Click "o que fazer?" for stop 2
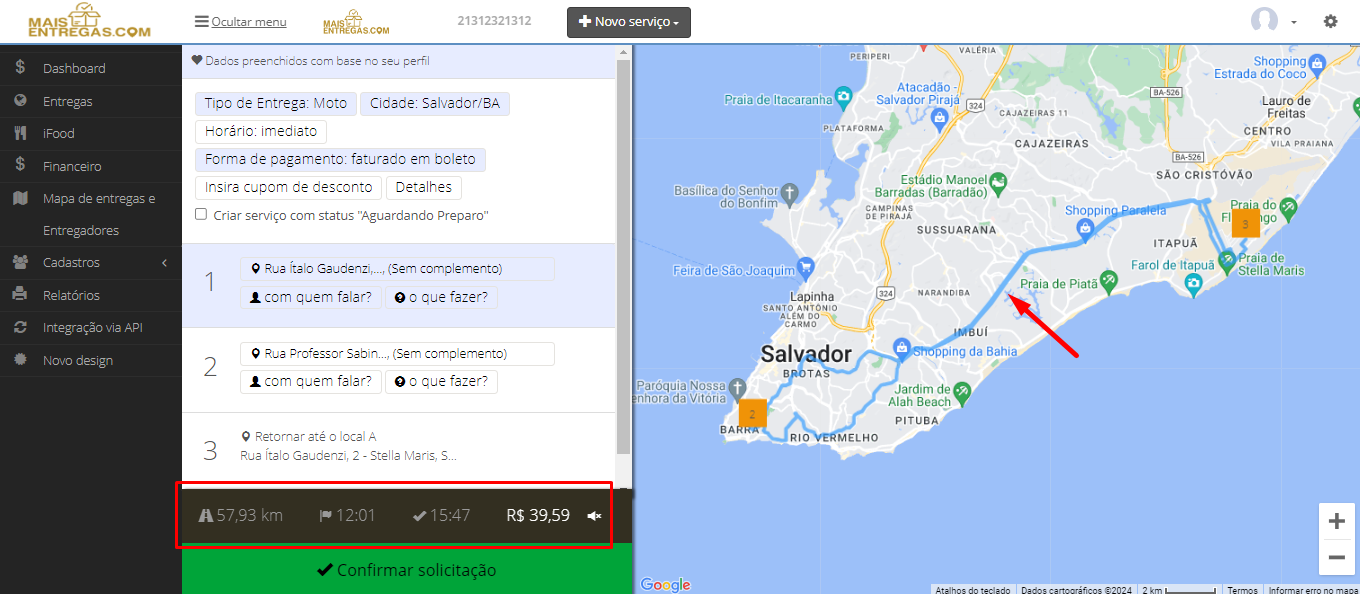This screenshot has width=1360, height=594. (x=441, y=381)
